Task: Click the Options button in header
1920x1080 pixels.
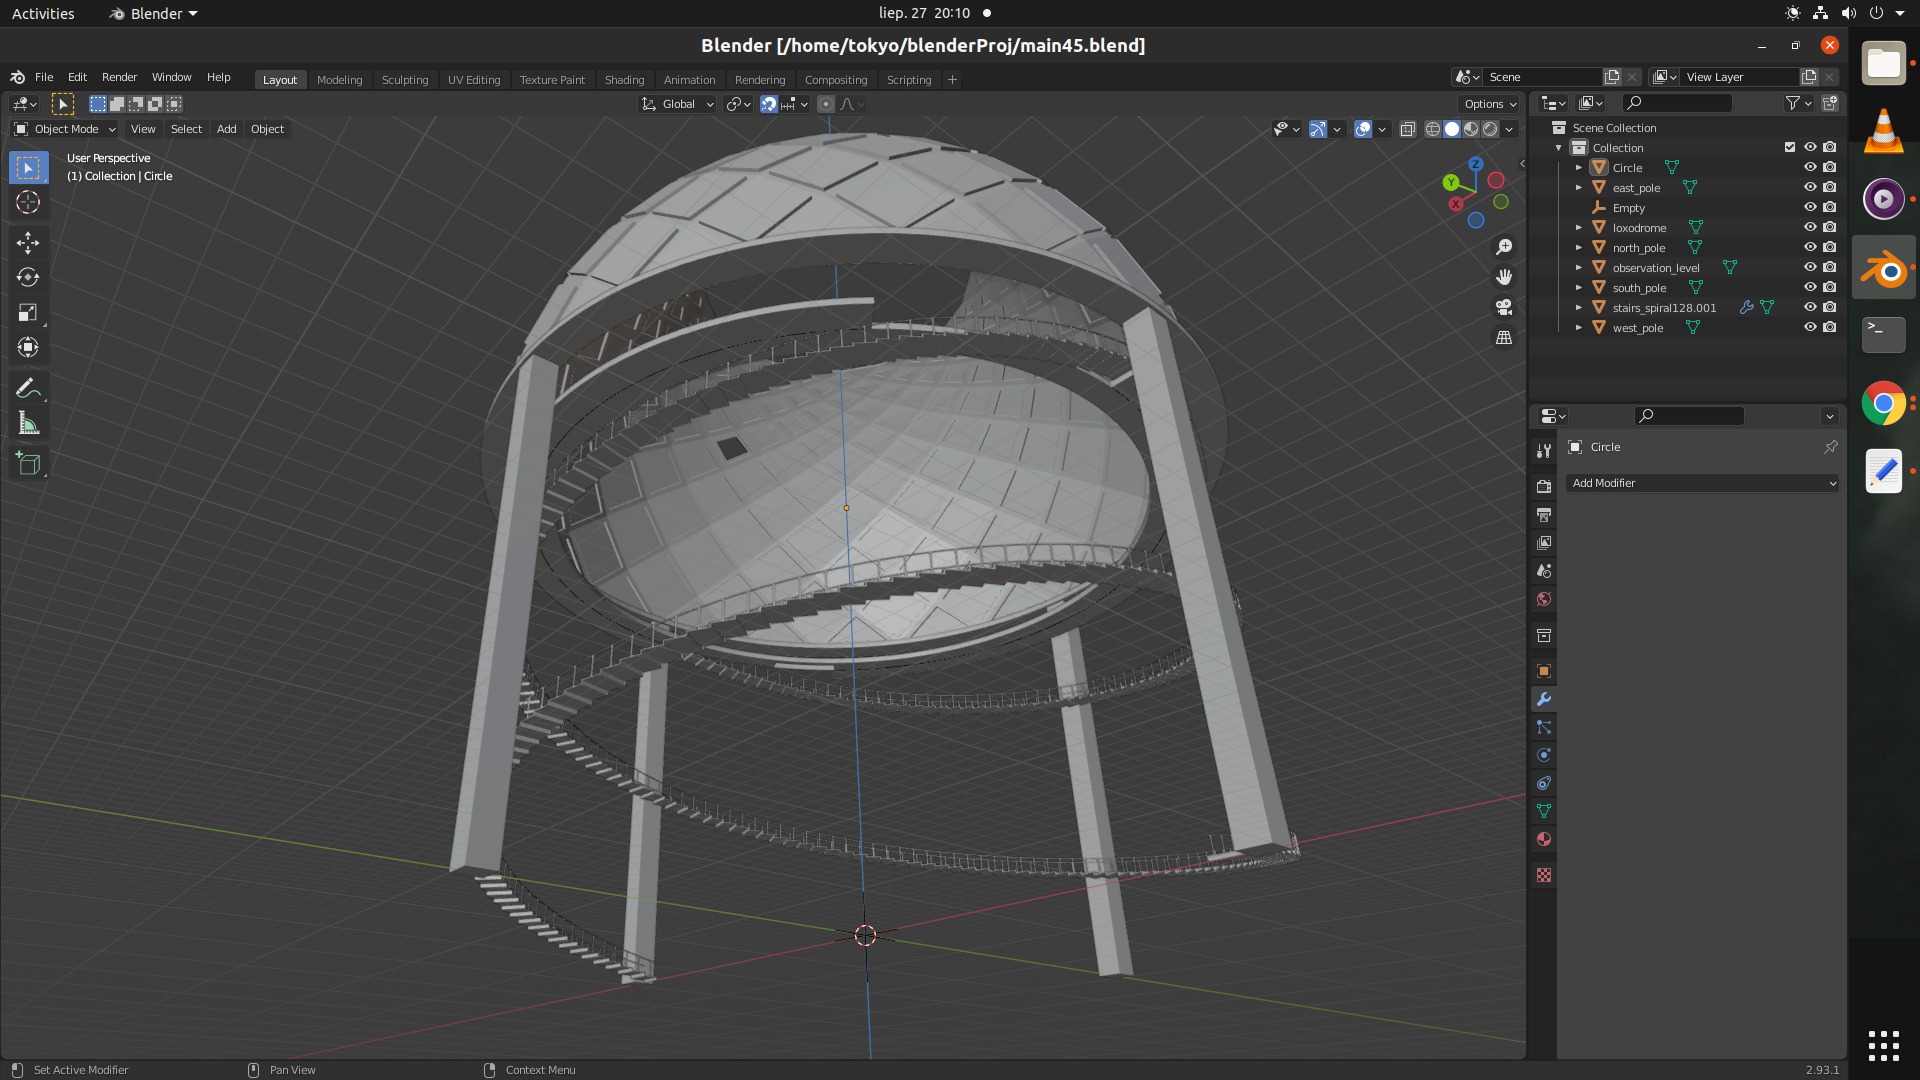Action: point(1489,104)
